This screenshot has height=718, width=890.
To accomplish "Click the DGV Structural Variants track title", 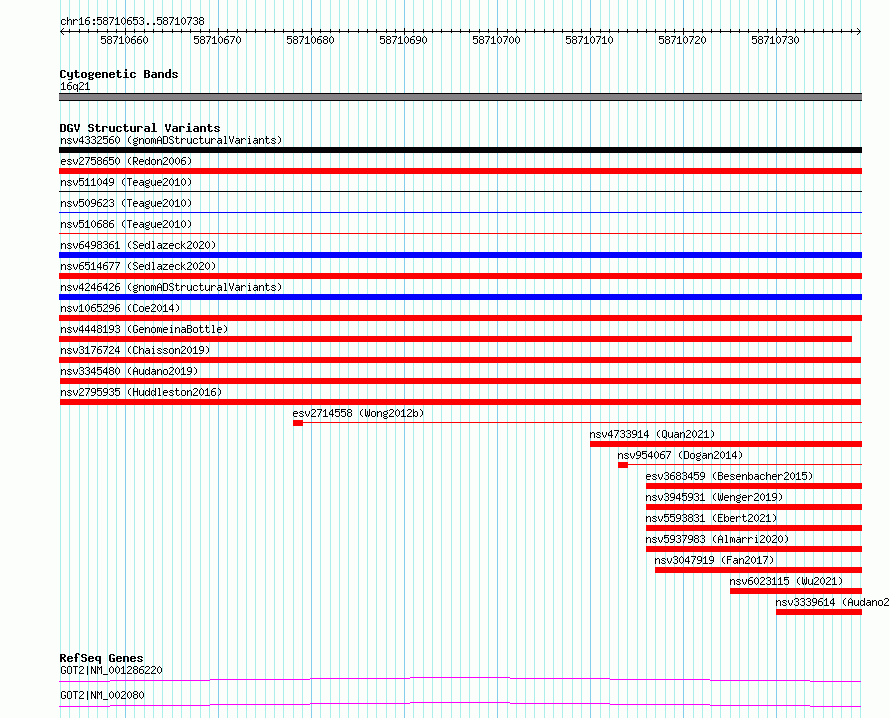I will coord(140,128).
